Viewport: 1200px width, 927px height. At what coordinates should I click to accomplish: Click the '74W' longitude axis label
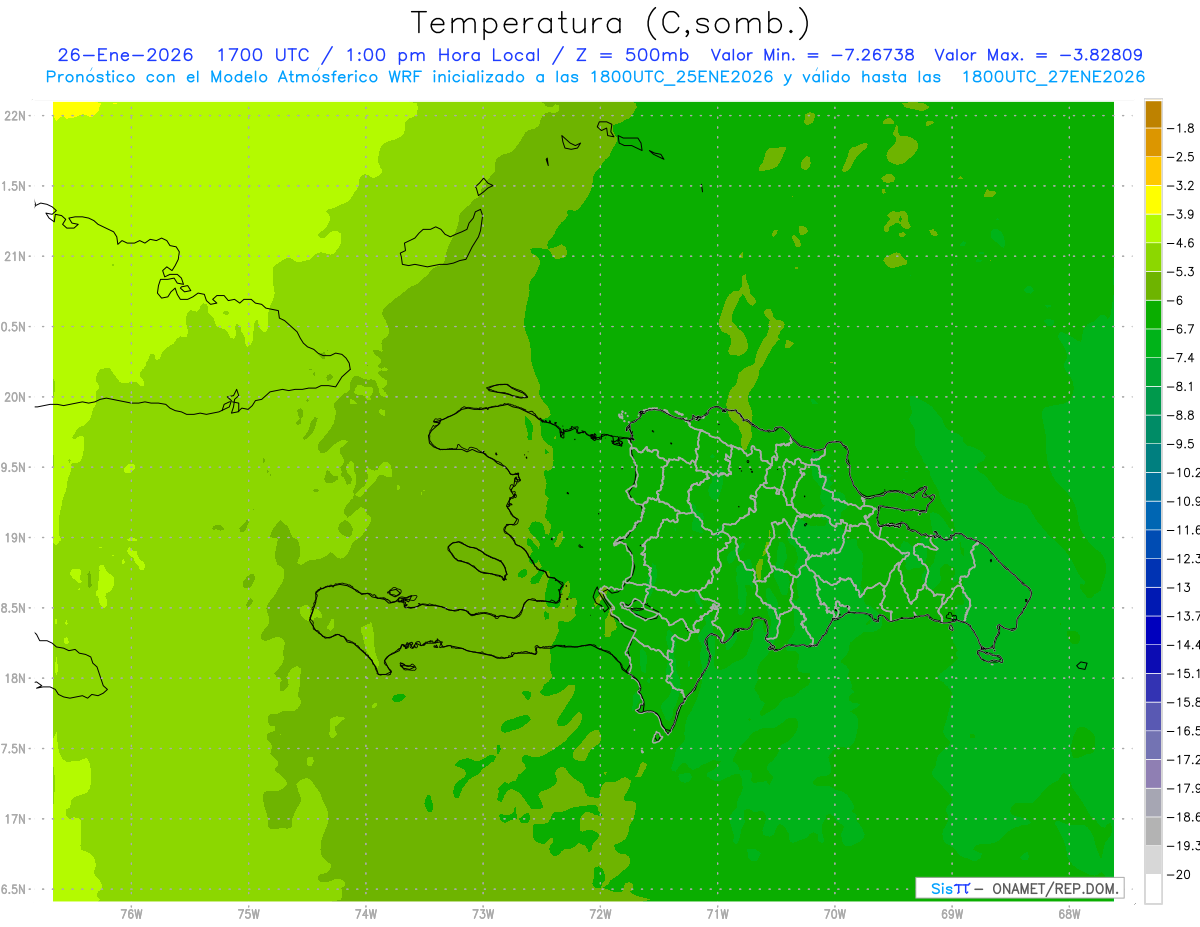pos(366,912)
